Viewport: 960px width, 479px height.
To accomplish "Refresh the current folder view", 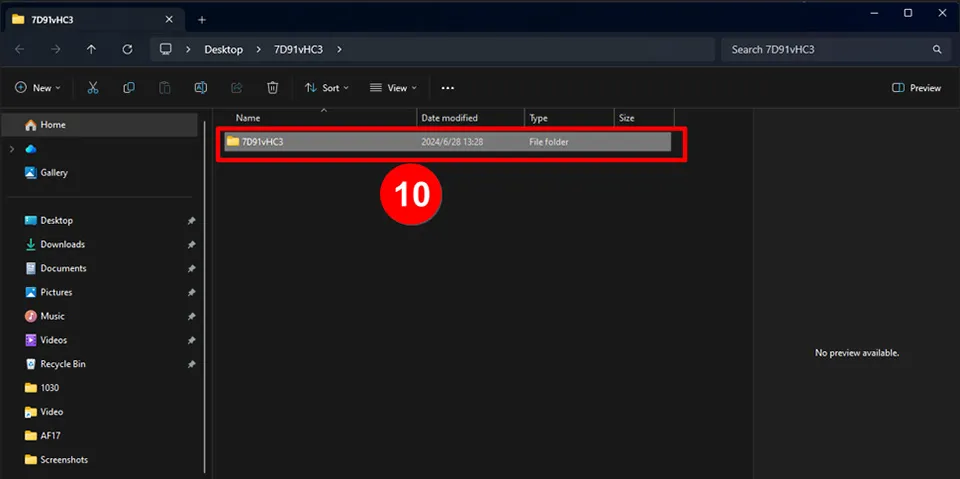I will coord(127,49).
